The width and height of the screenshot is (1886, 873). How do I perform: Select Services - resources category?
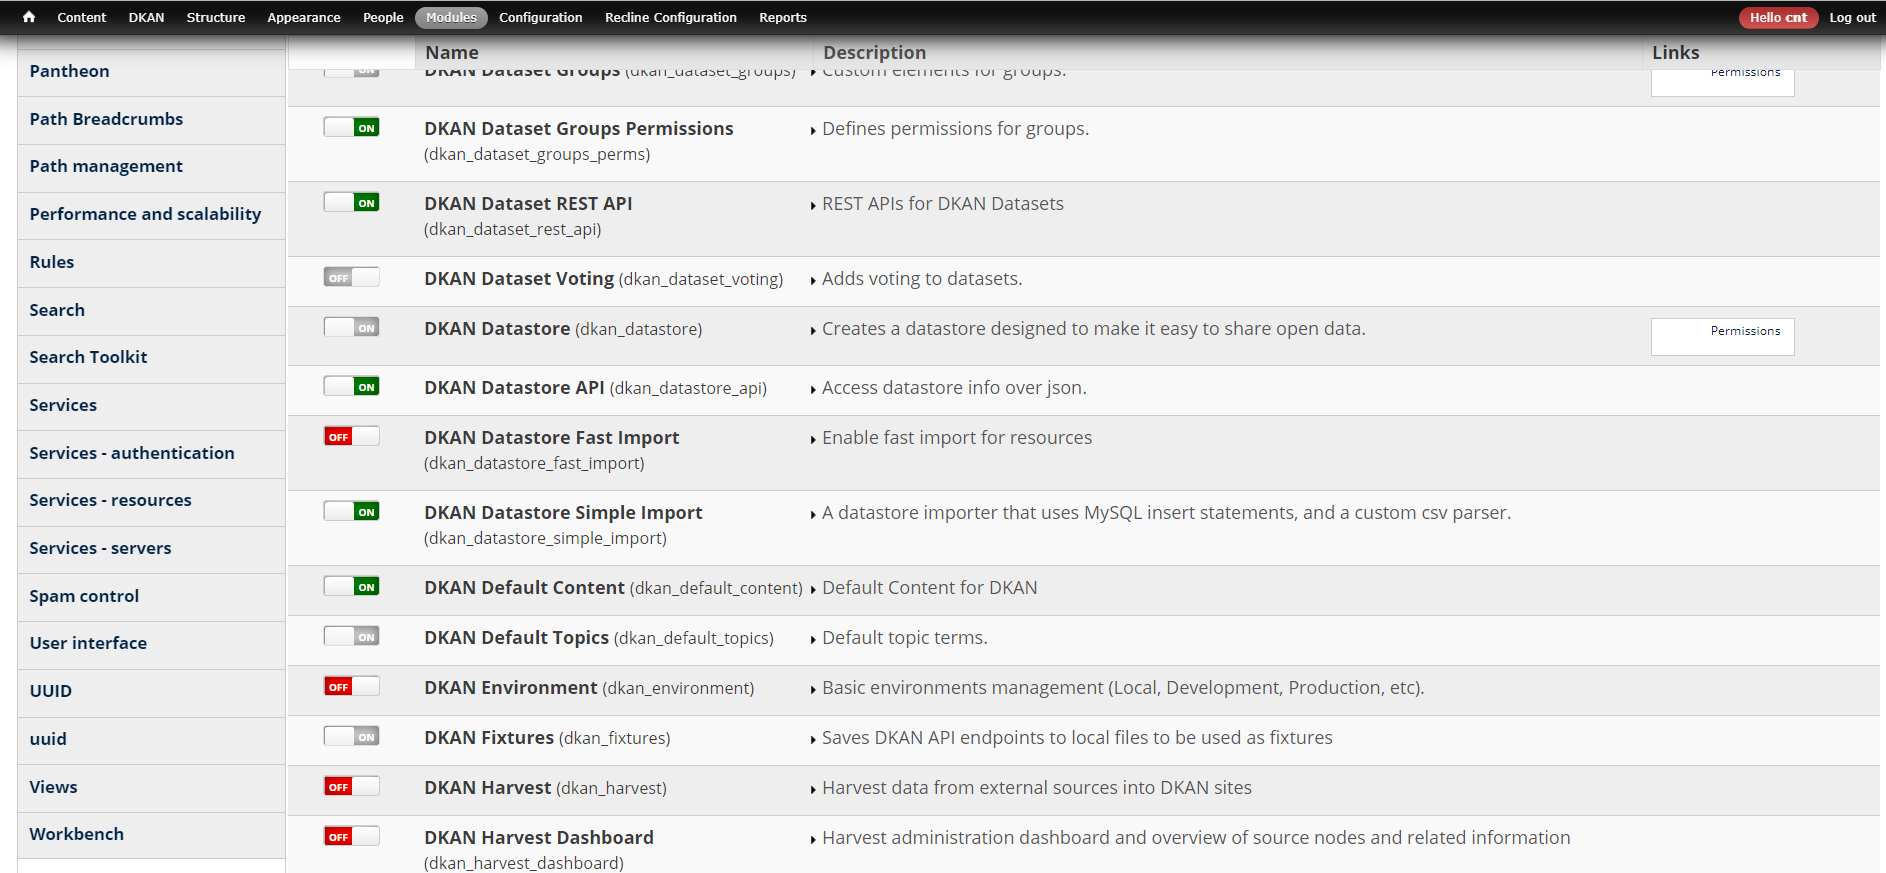151,501
